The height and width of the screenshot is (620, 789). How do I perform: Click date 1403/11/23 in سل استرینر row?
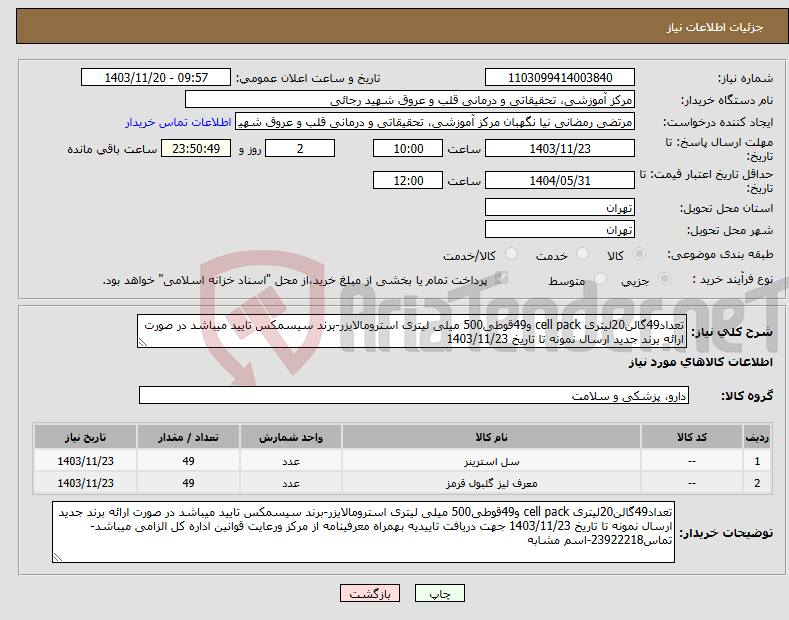click(85, 461)
